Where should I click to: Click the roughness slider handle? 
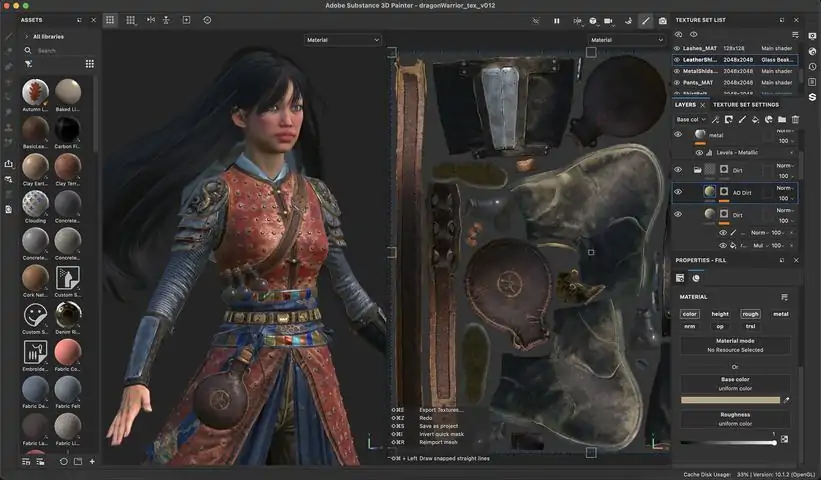point(774,443)
